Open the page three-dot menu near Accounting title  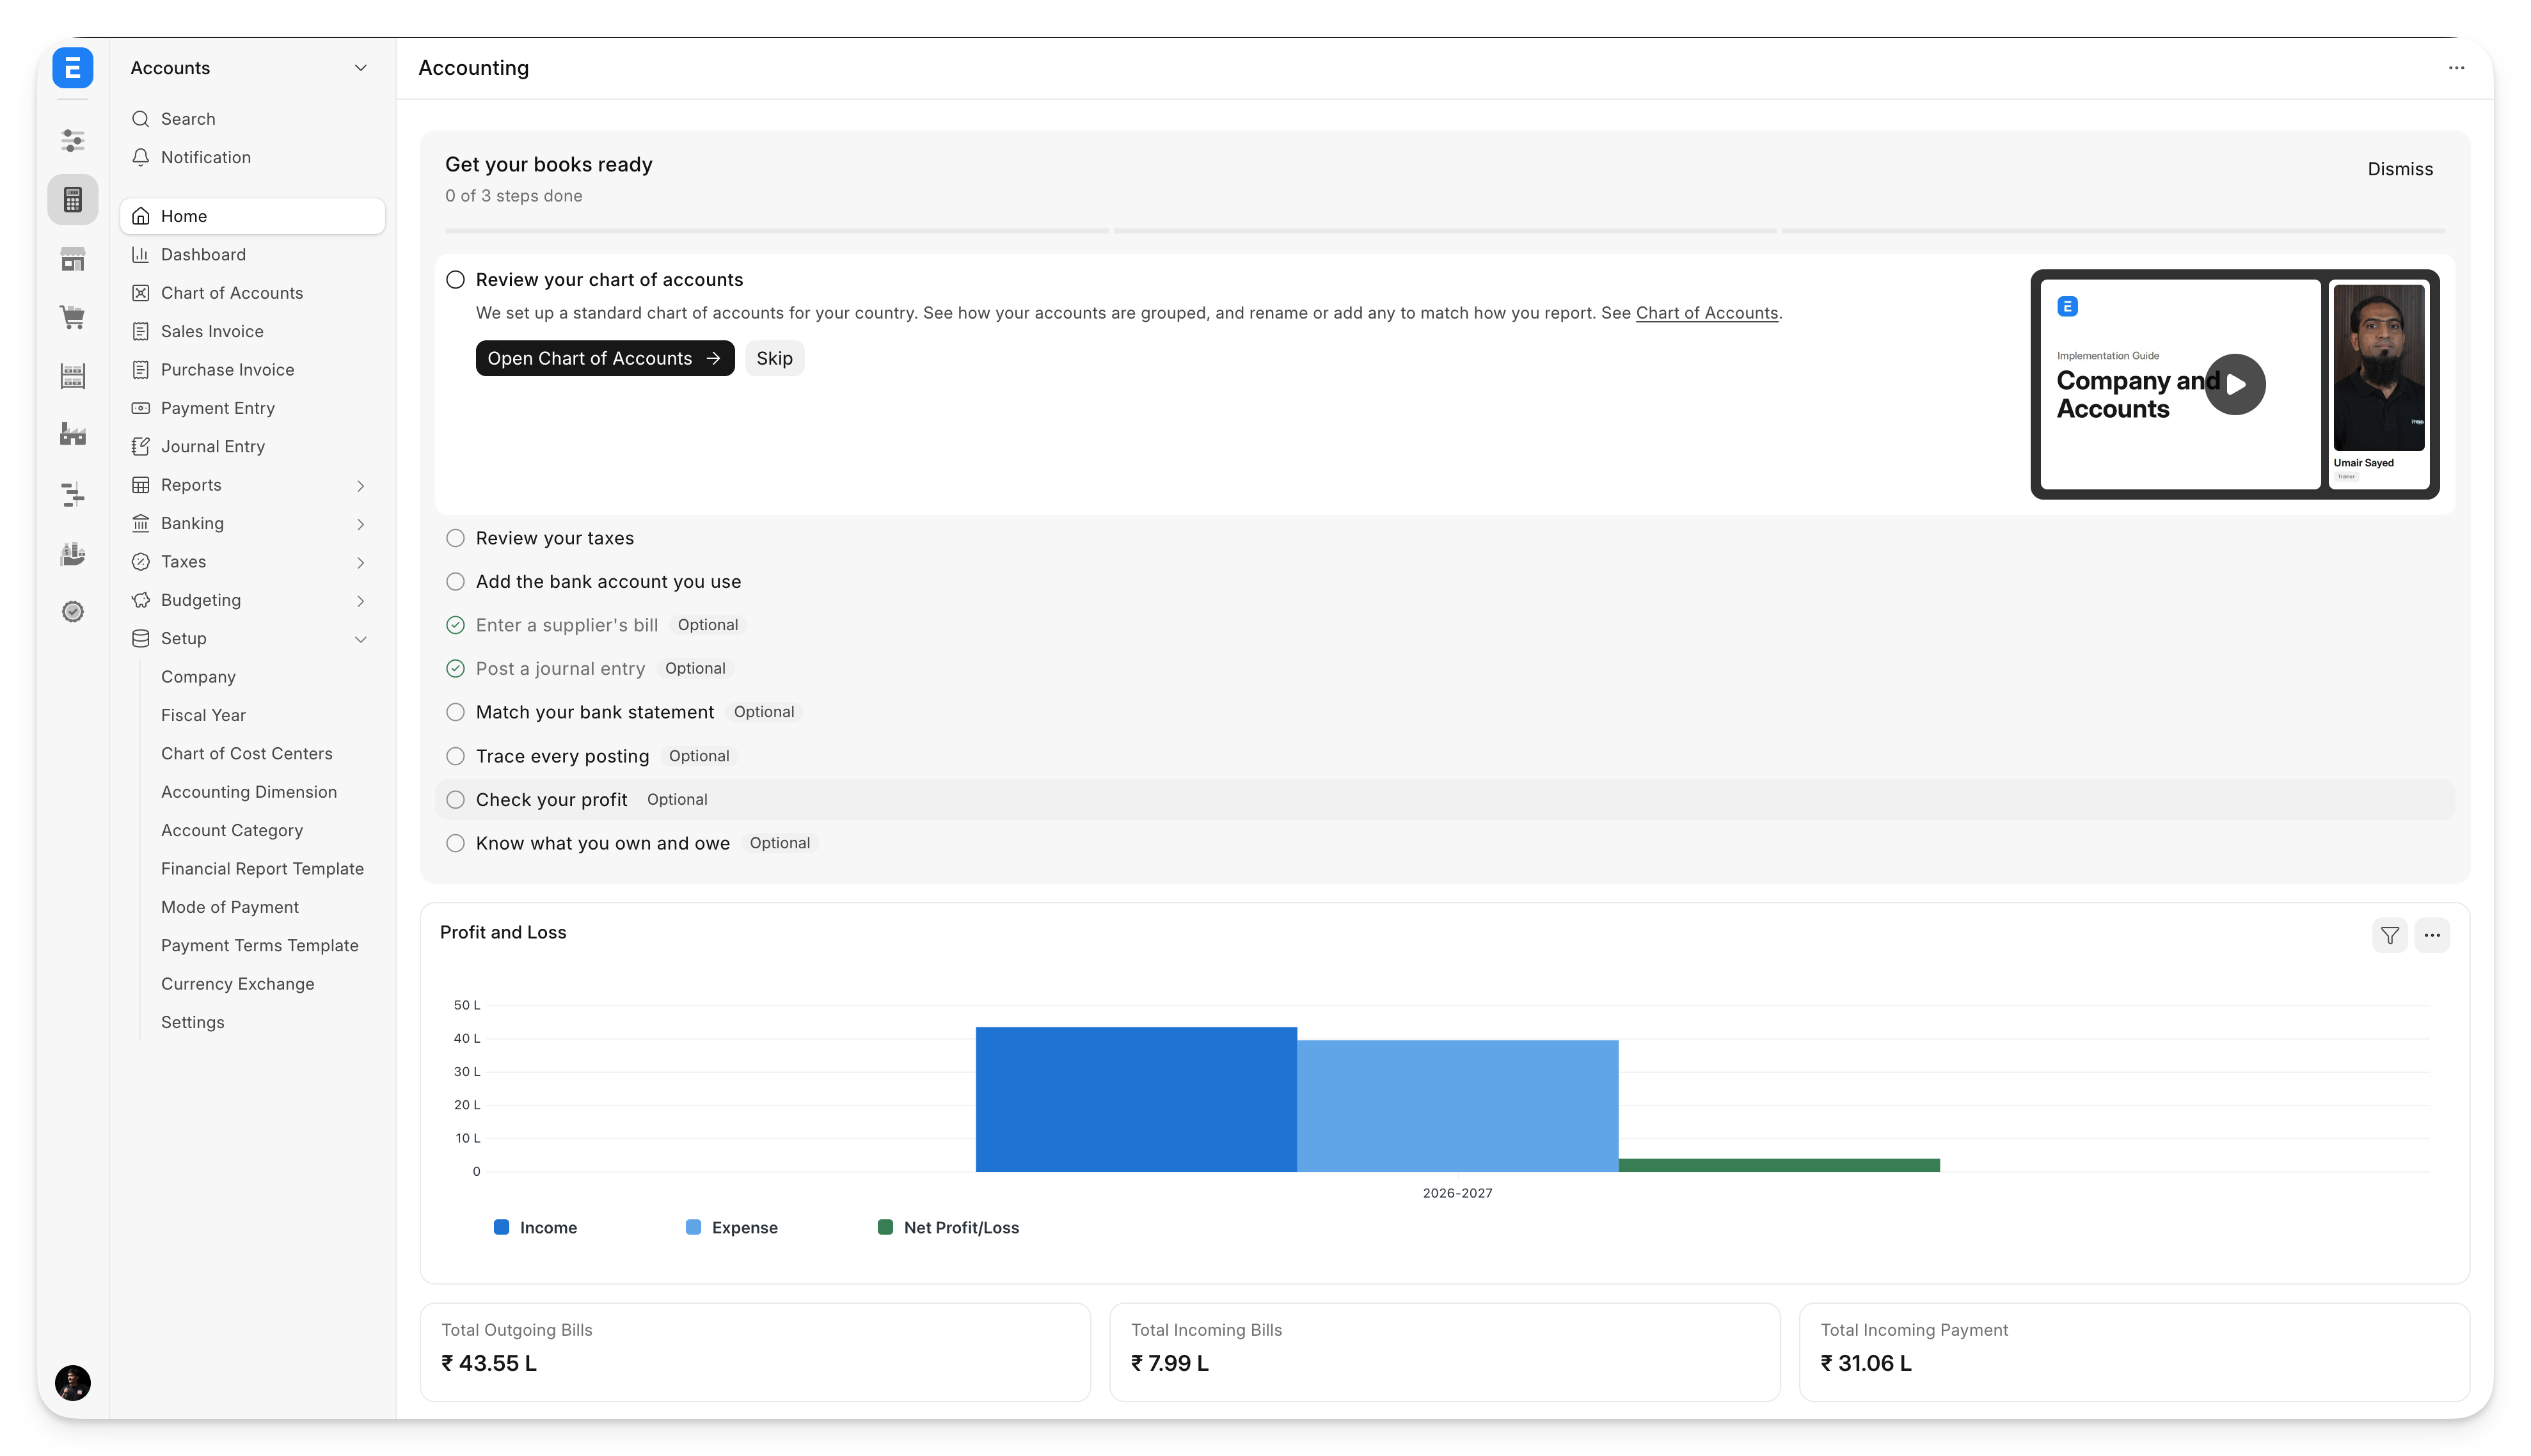coord(2456,68)
